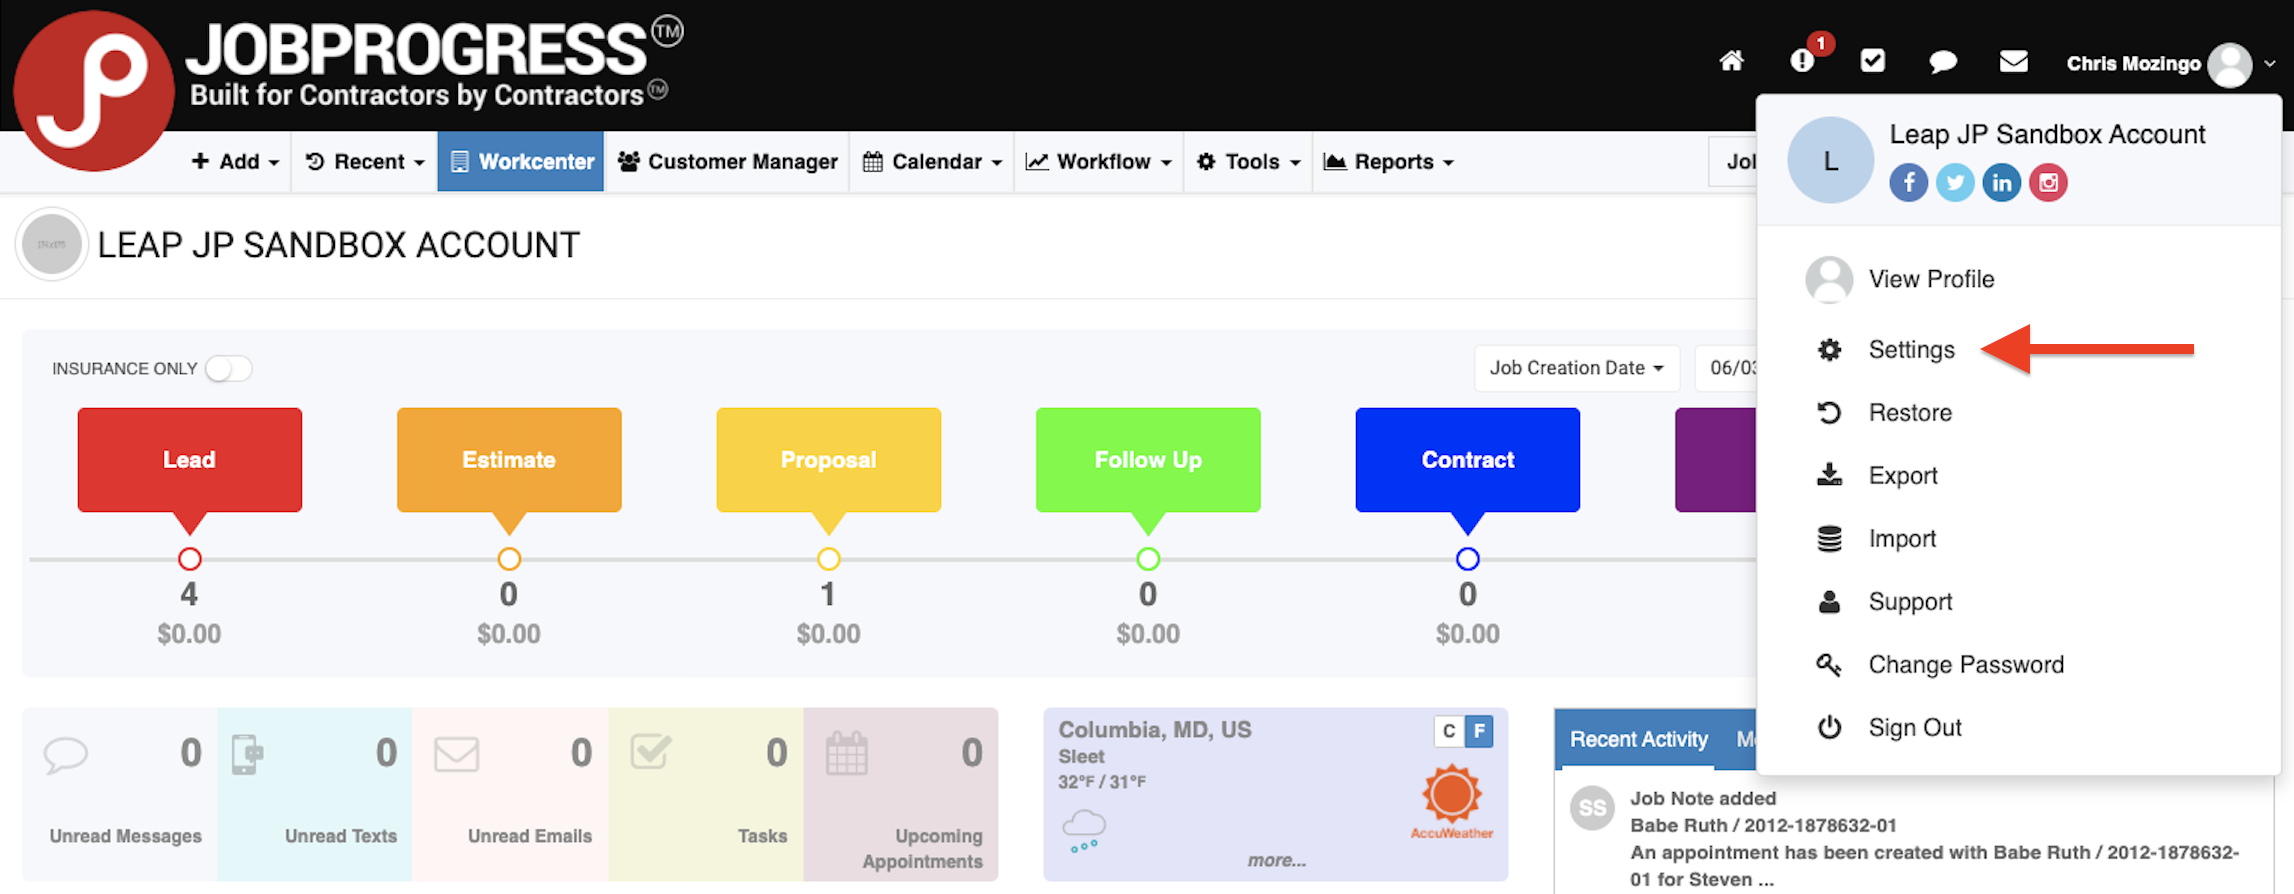Click the Restore arrow icon
Screen dimensions: 2294x894
tap(1829, 412)
